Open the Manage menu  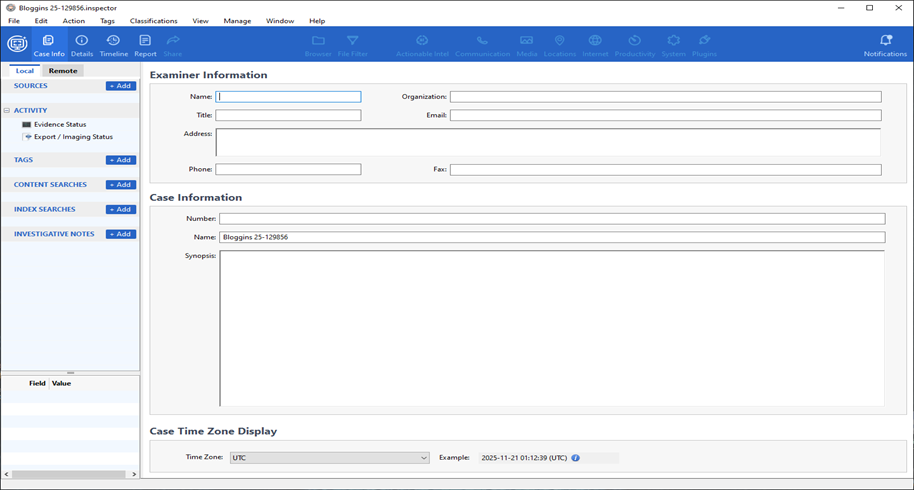coord(237,21)
